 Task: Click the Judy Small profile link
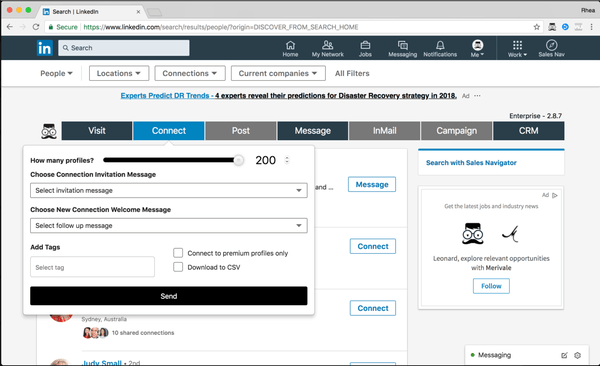102,362
